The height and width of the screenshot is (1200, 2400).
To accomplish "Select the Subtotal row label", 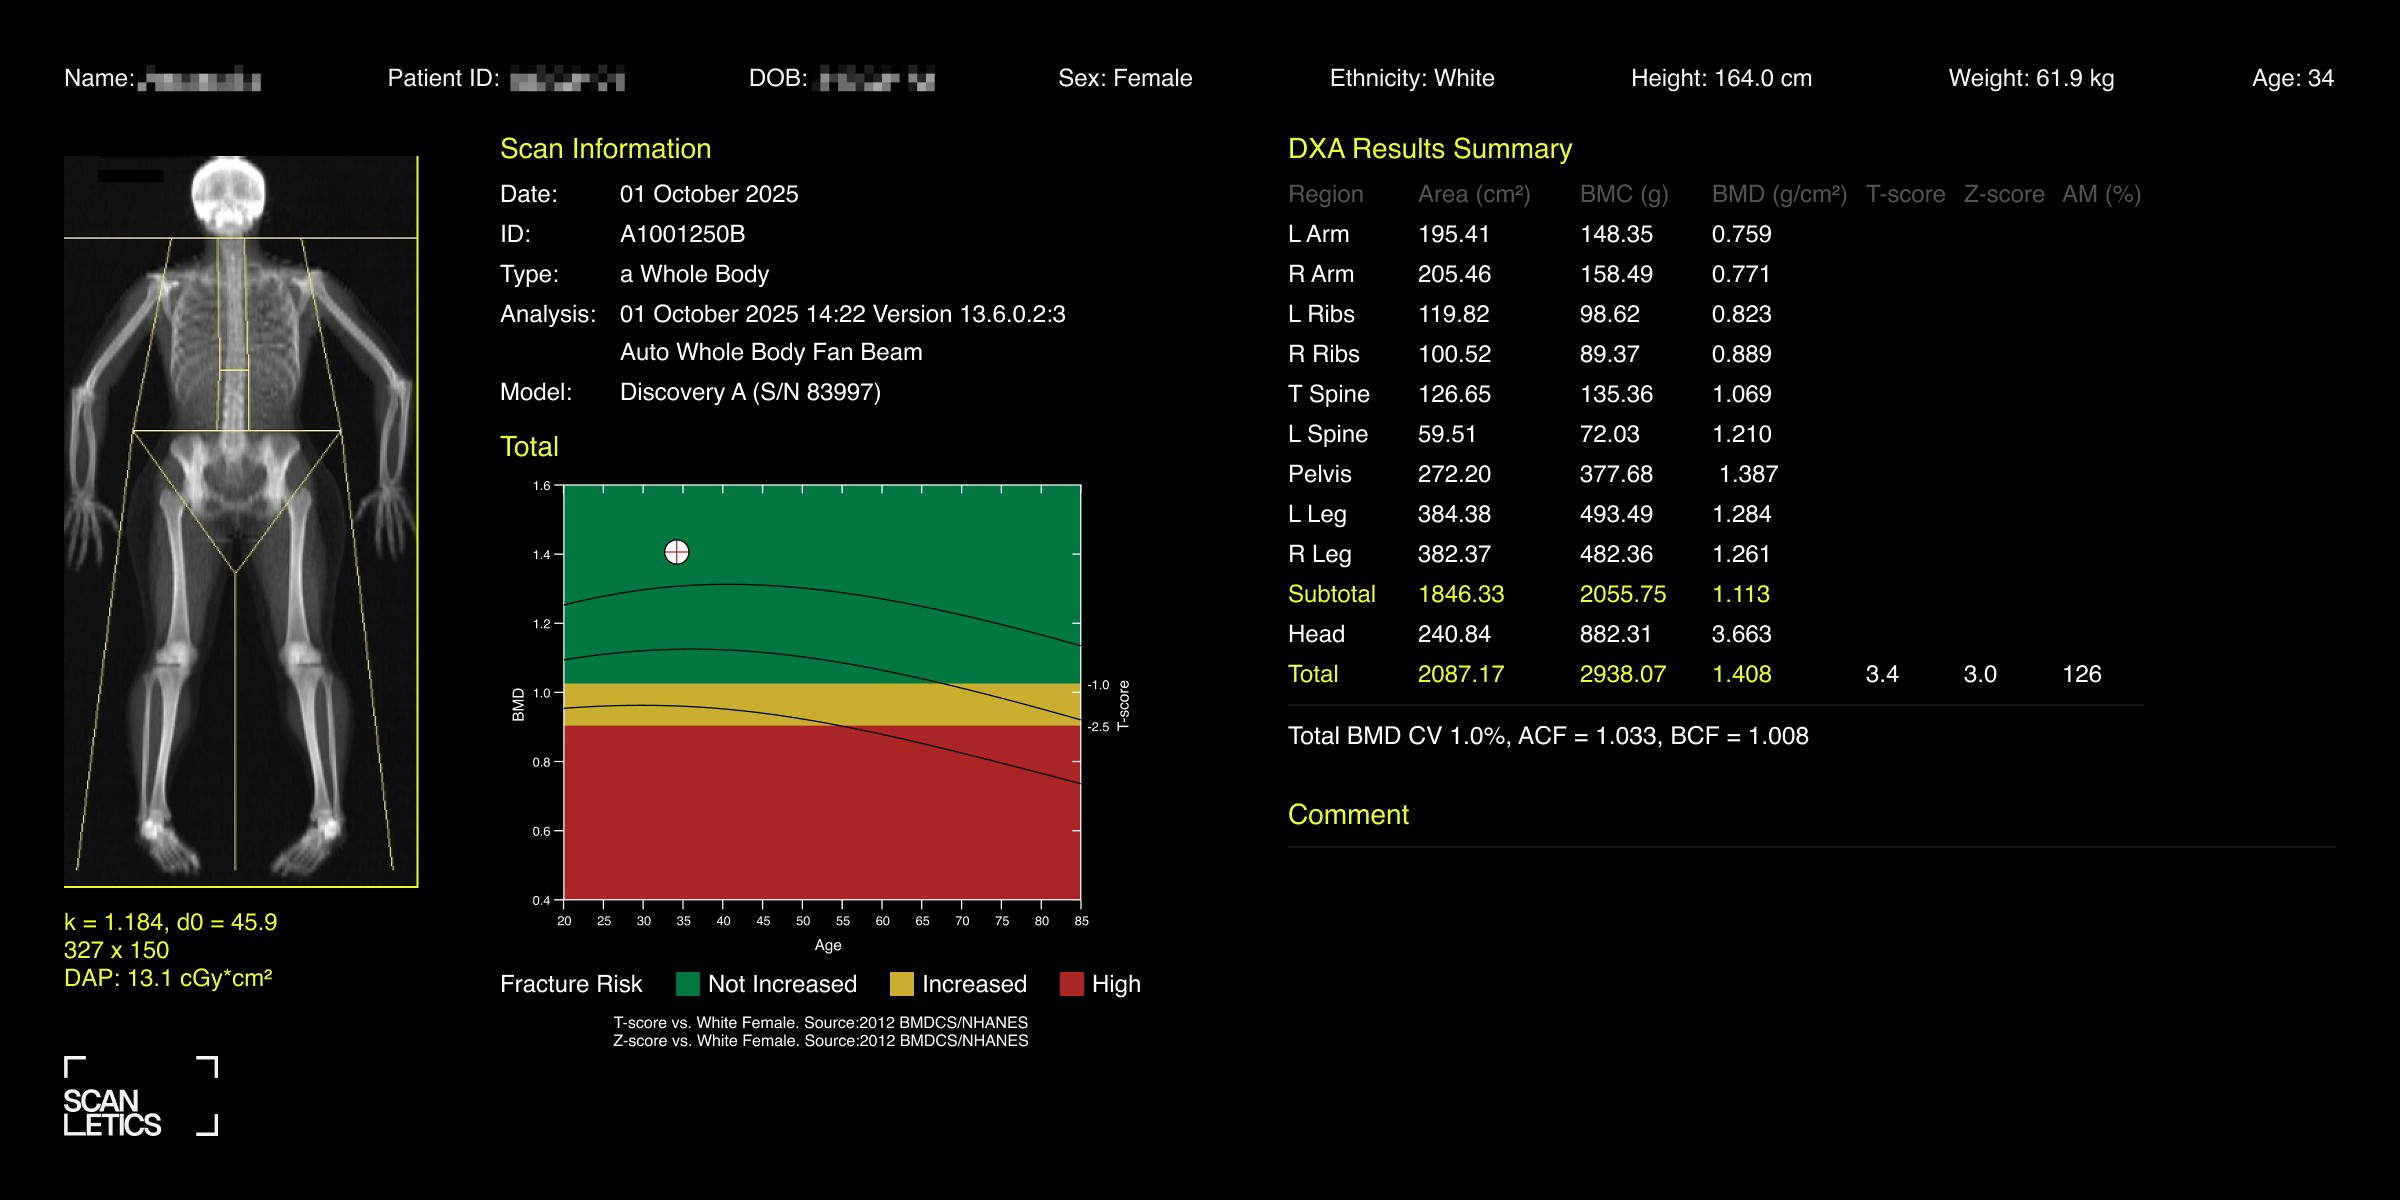I will pos(1331,594).
